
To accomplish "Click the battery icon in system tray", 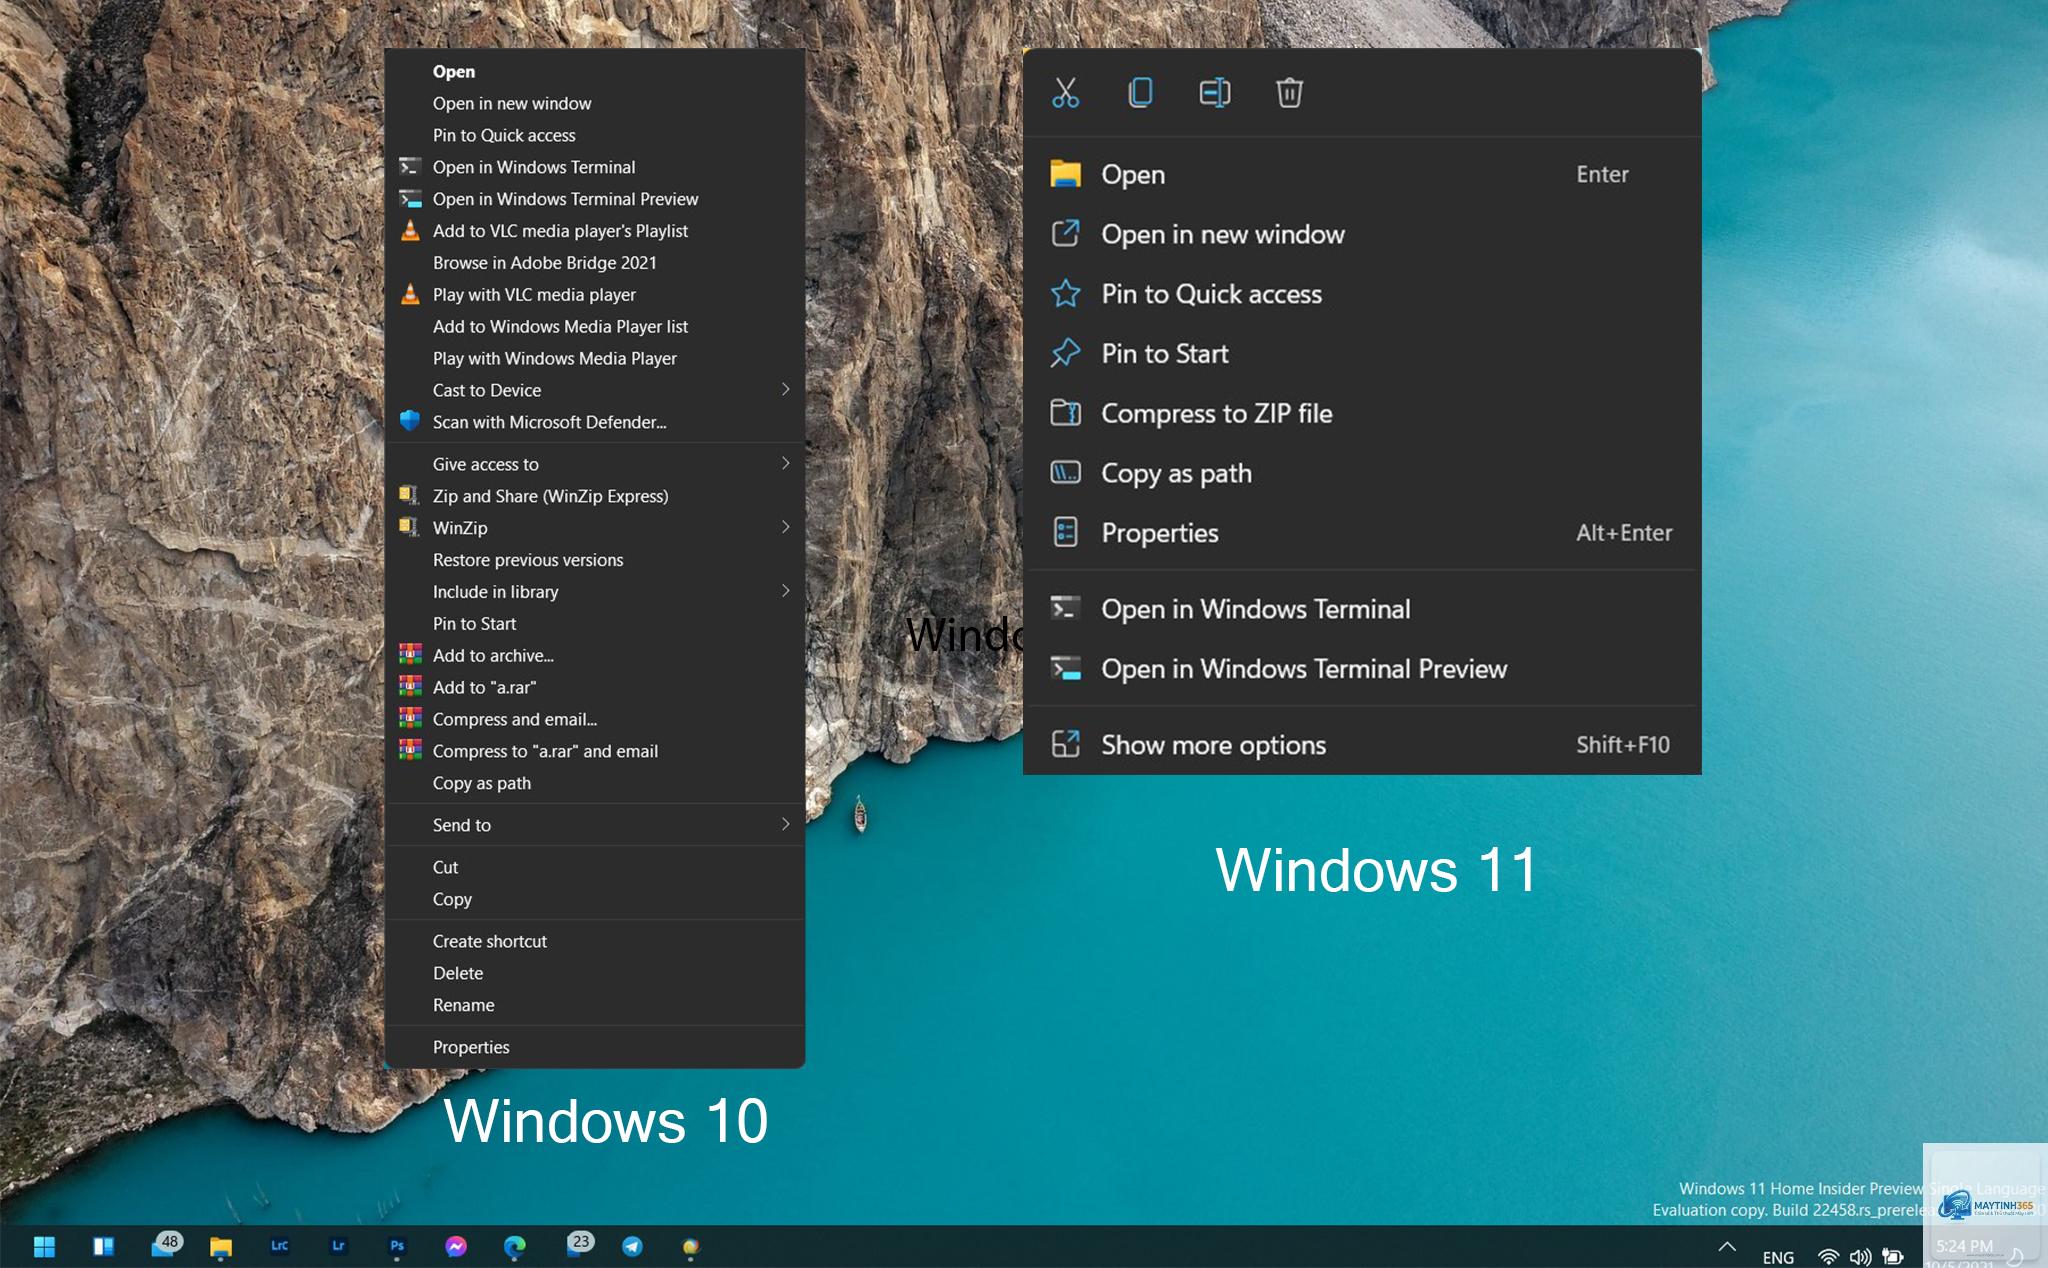I will (1893, 1257).
